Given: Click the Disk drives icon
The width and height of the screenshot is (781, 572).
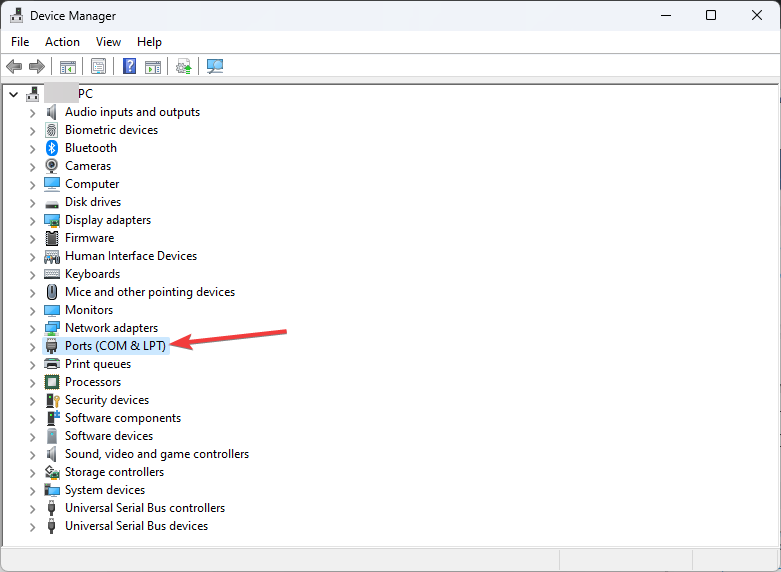Looking at the screenshot, I should (x=52, y=203).
